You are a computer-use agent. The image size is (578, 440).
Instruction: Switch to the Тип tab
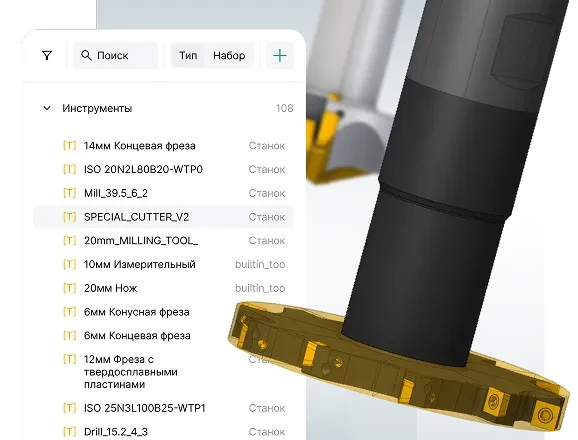click(x=188, y=56)
